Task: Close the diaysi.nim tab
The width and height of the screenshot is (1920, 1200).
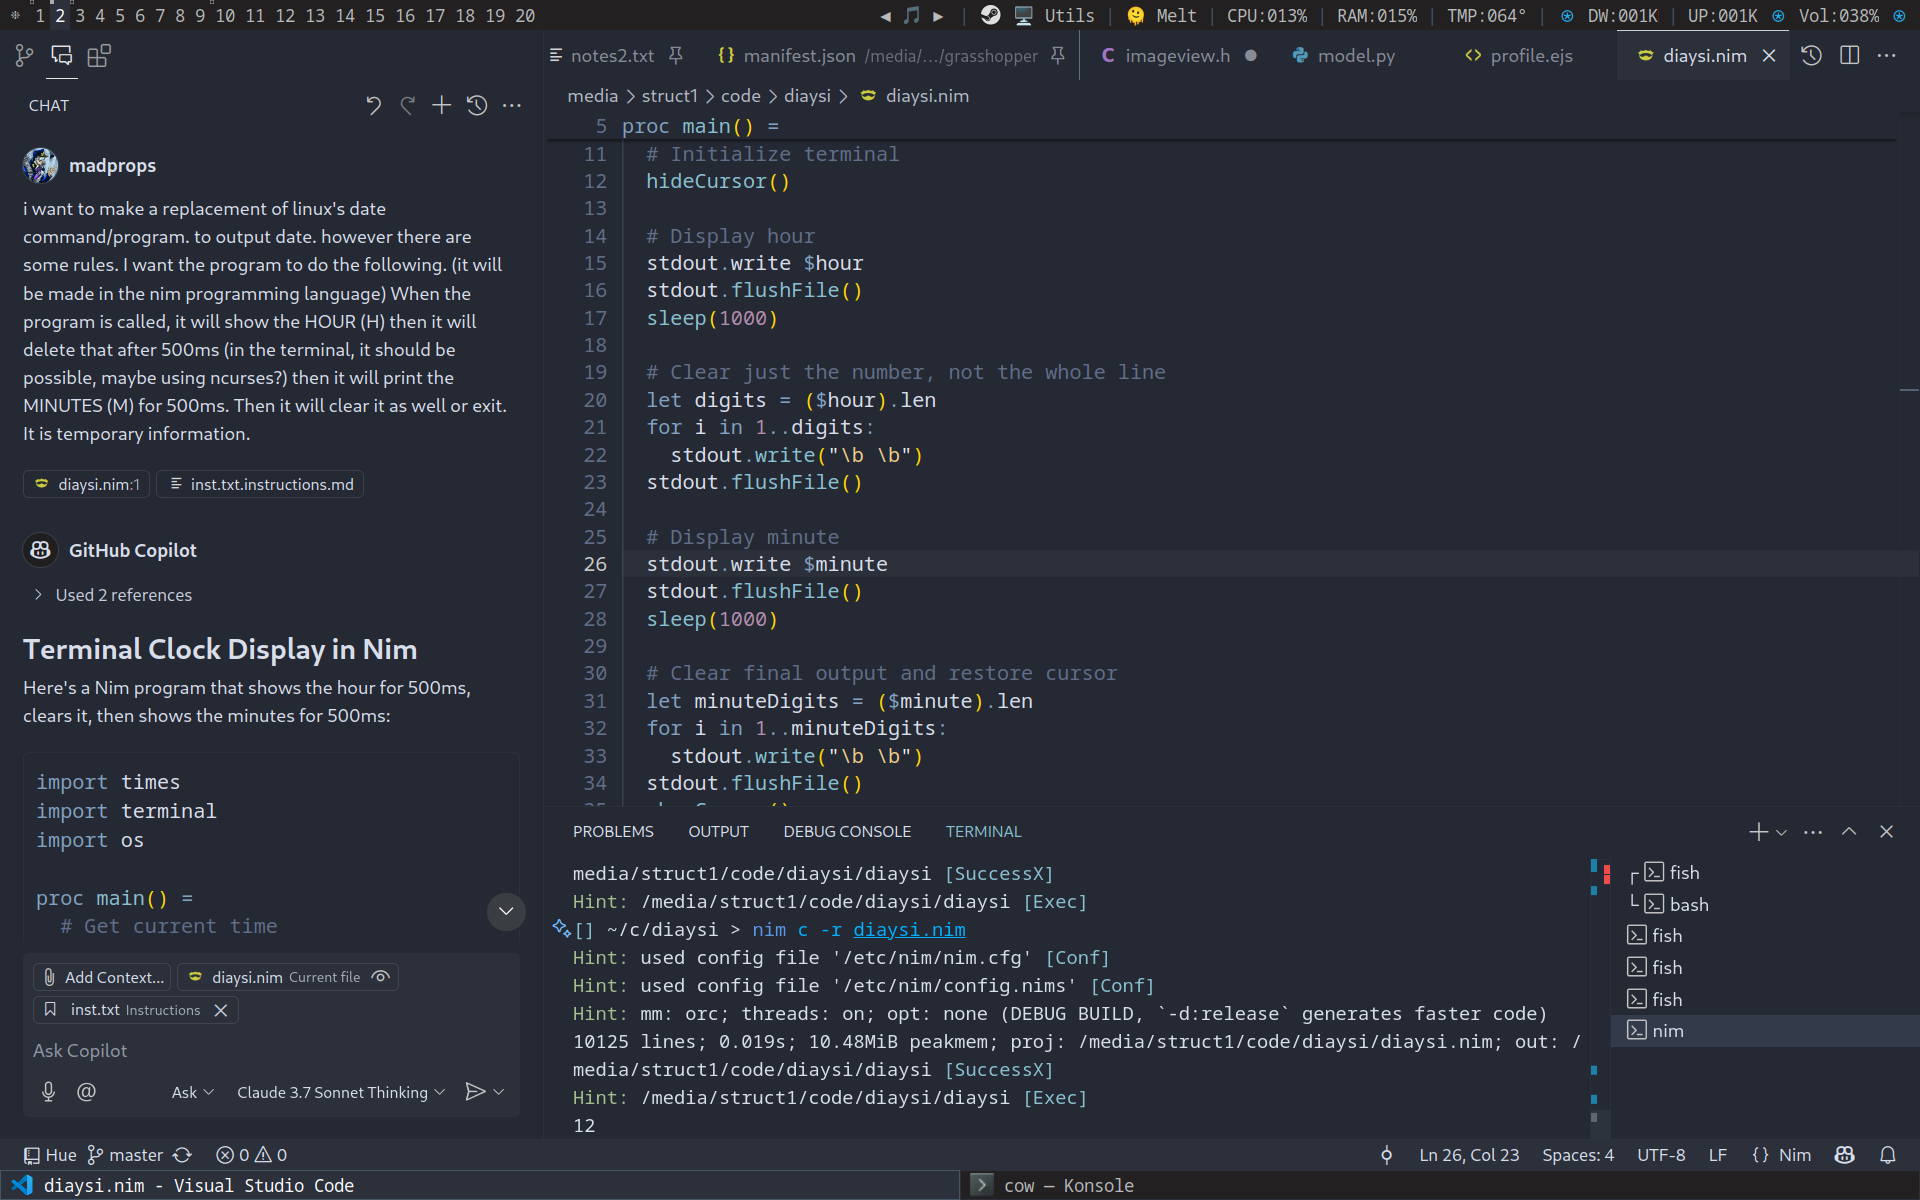Action: [1769, 56]
